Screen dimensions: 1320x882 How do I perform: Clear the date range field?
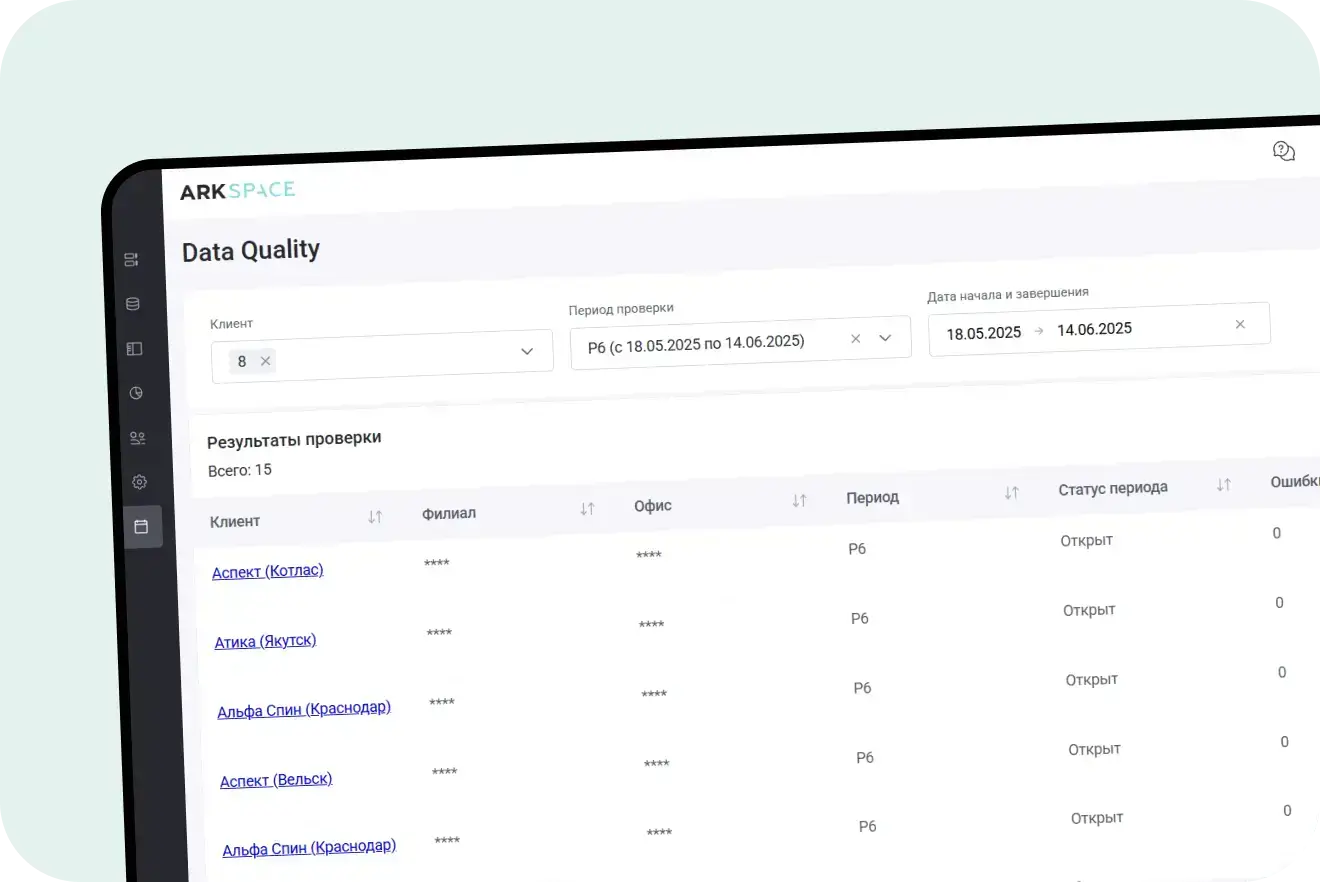point(1240,324)
